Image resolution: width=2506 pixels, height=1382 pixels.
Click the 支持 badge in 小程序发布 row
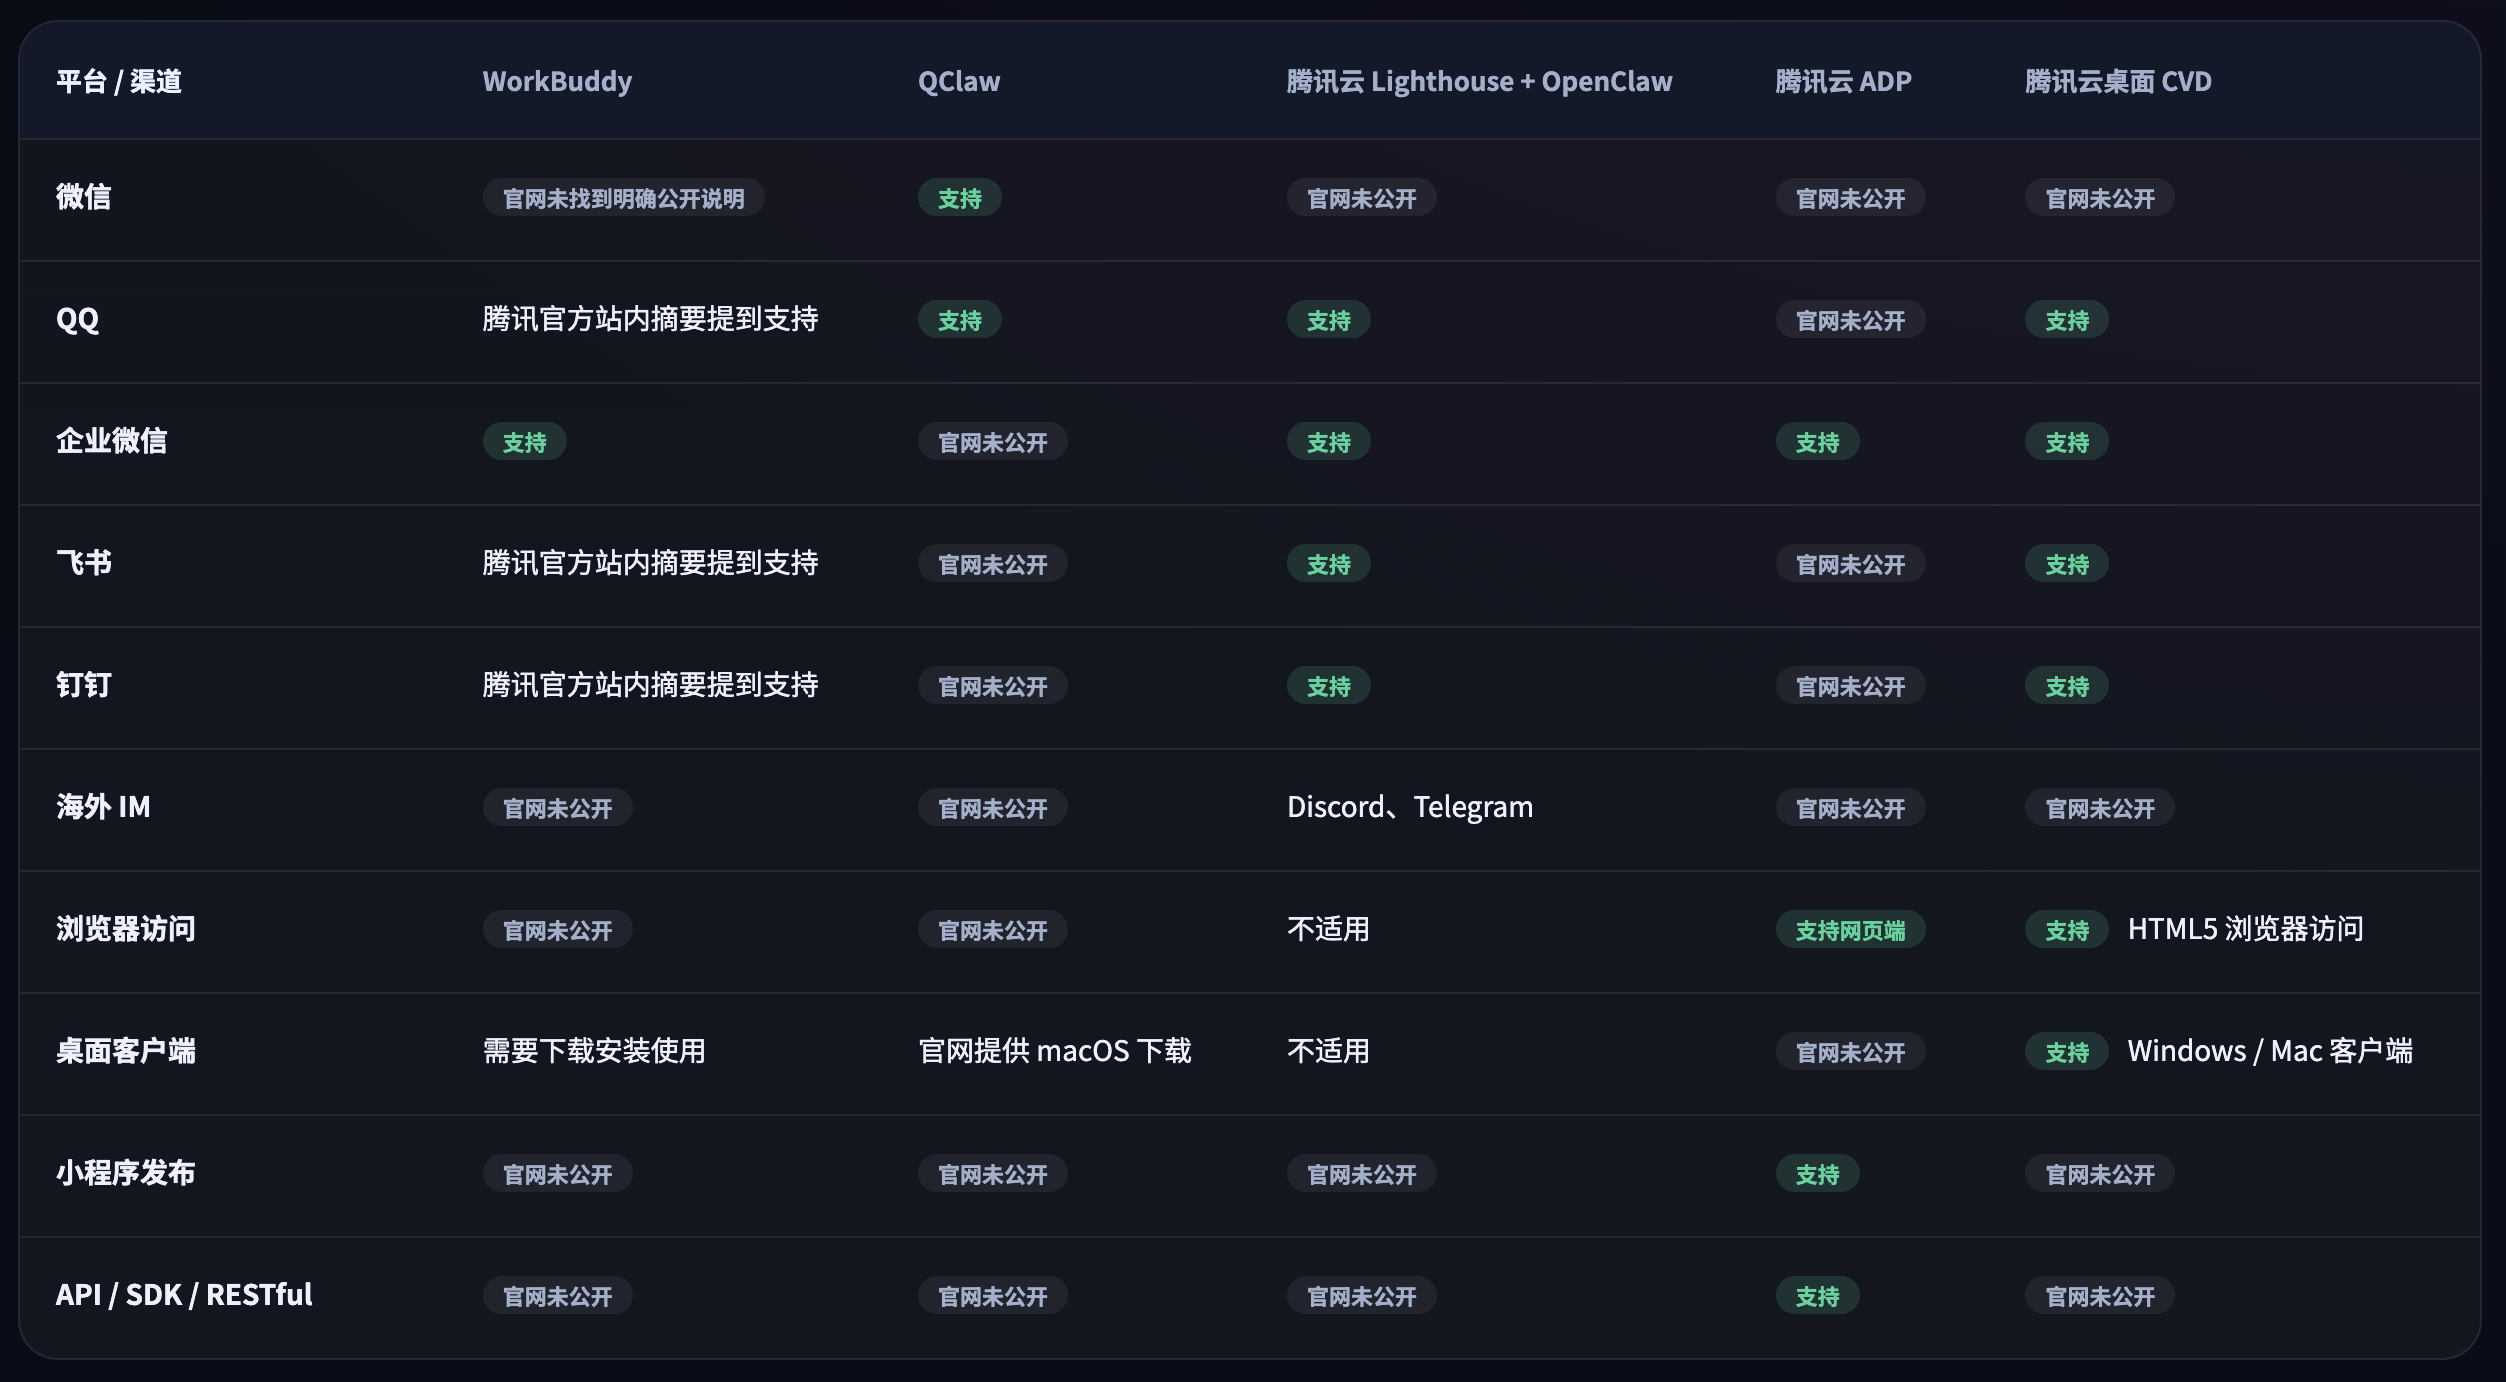1816,1174
